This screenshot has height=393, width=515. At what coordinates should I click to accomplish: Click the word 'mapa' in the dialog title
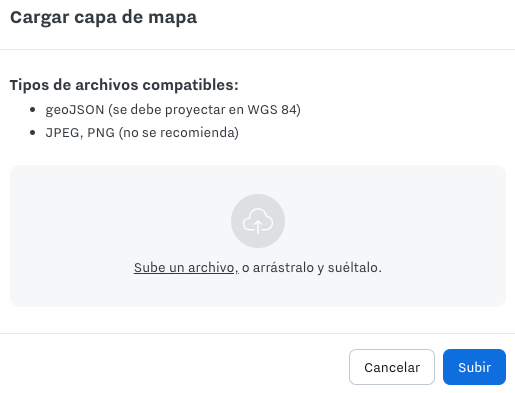click(172, 17)
